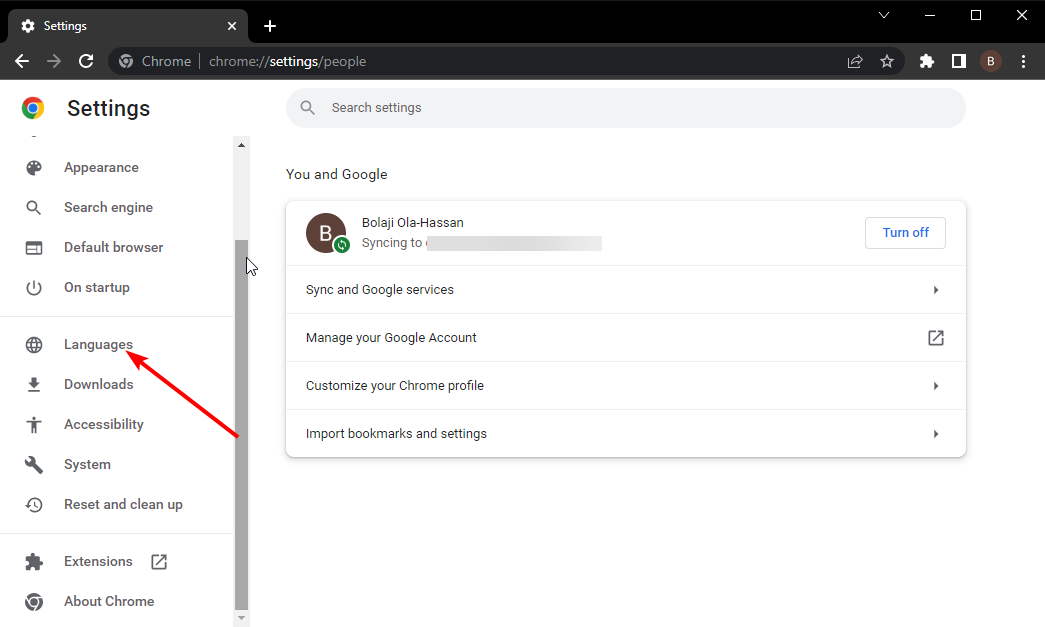Click the sidebar scroll down arrow

(241, 618)
